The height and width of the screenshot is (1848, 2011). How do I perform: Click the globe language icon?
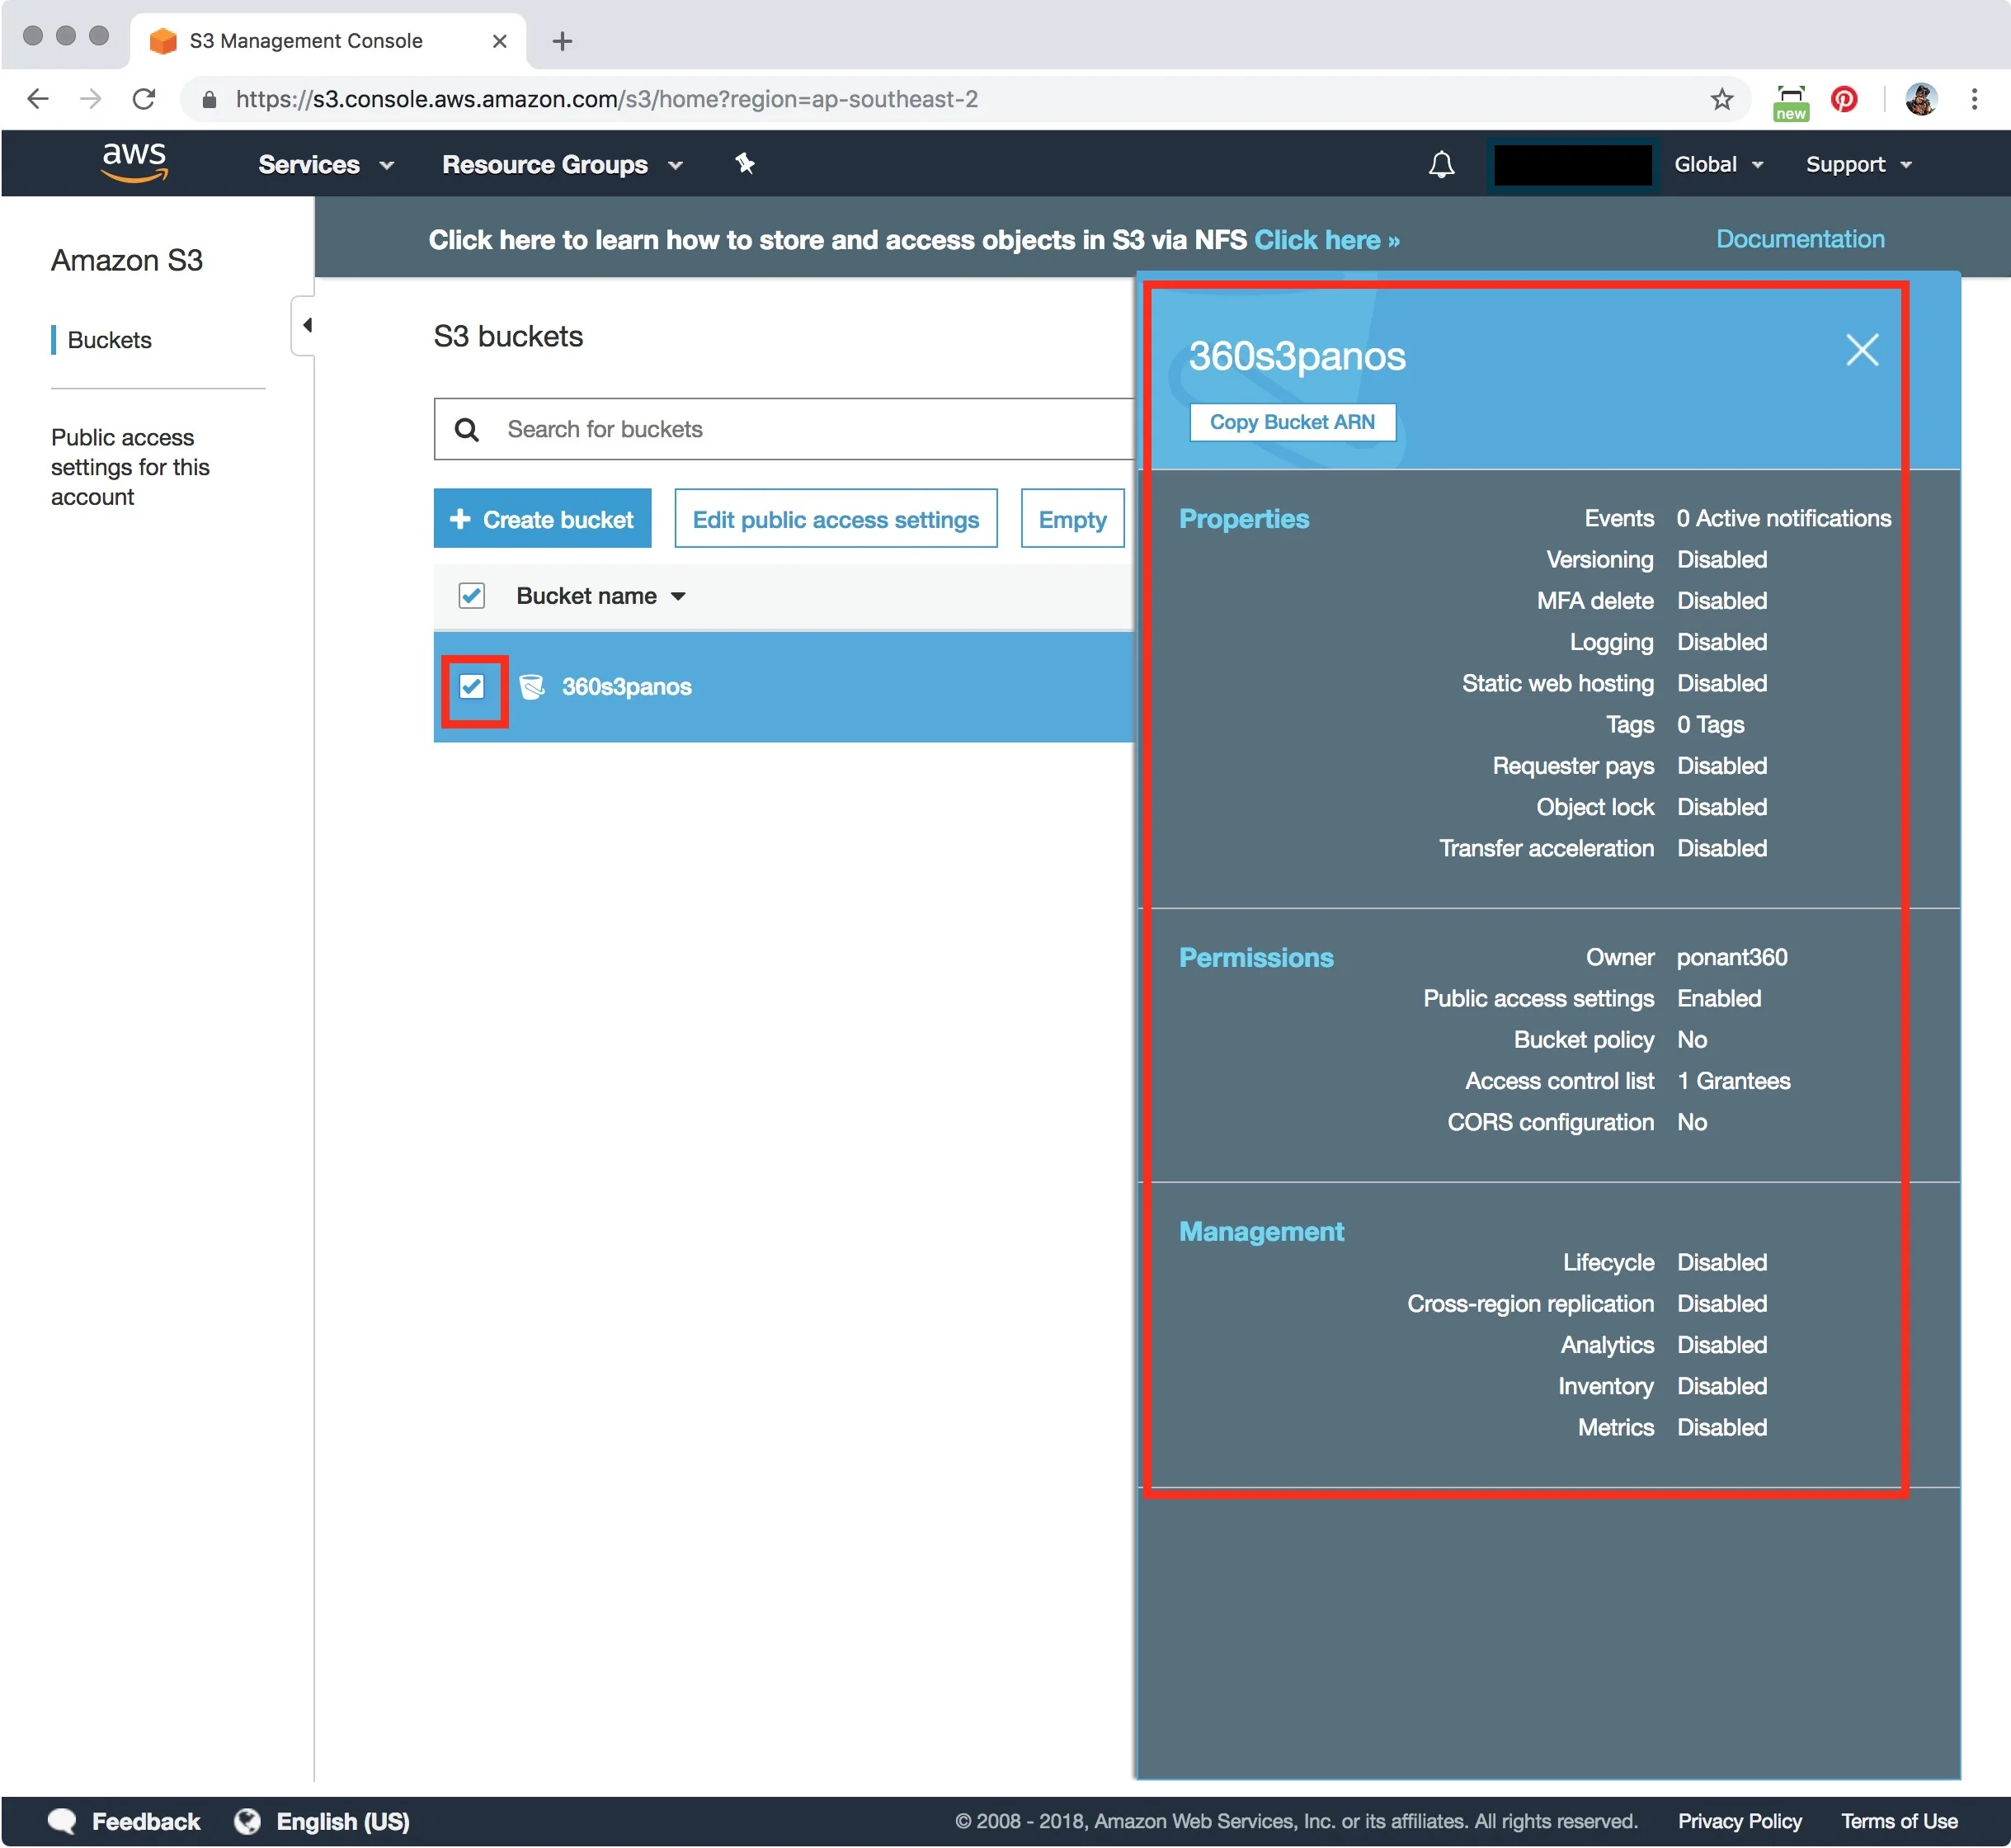click(248, 1821)
